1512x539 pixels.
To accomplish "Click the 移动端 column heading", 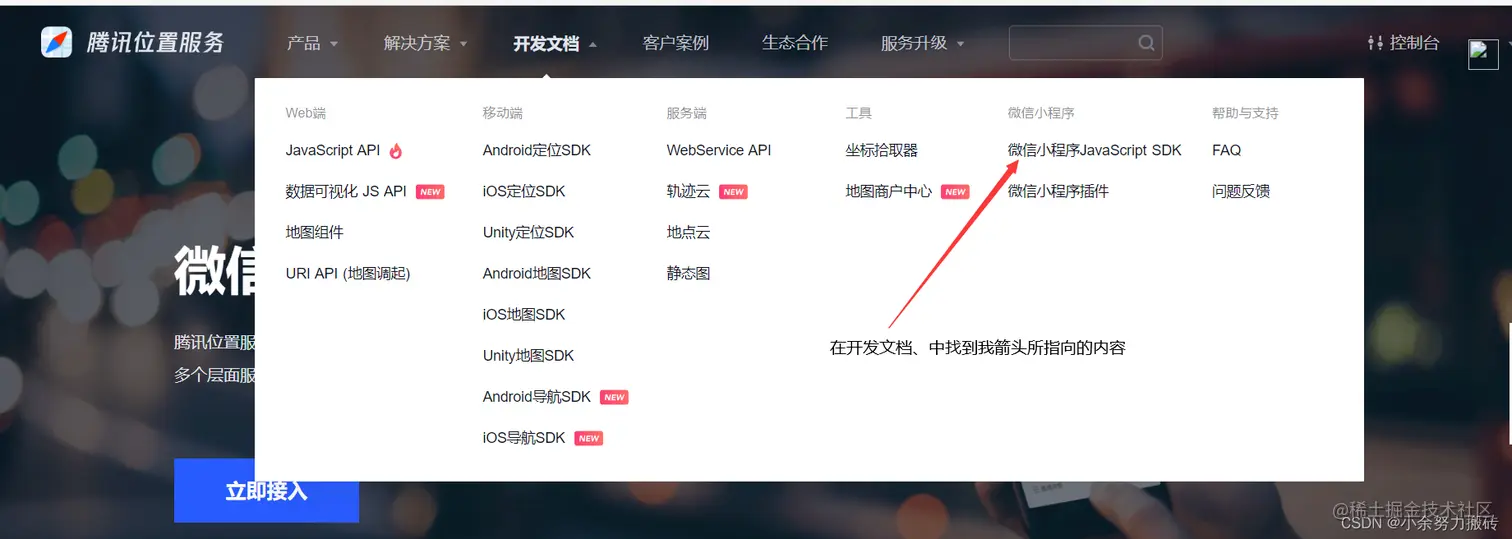I will 502,113.
